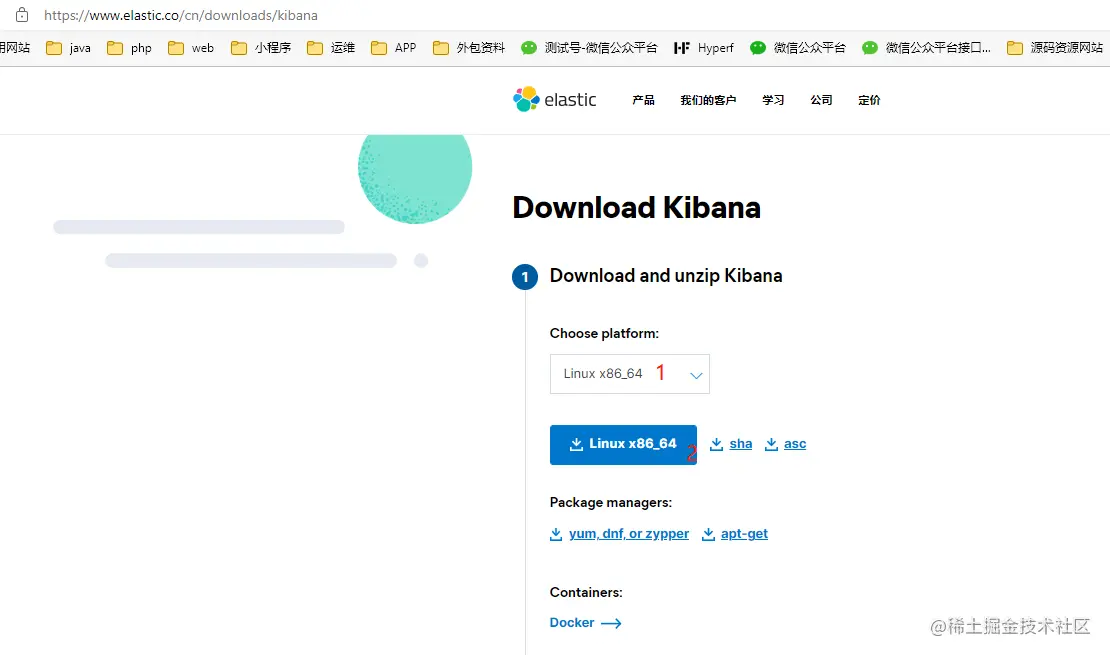This screenshot has width=1110, height=655.
Task: Open the 公司 navigation menu
Action: click(821, 101)
